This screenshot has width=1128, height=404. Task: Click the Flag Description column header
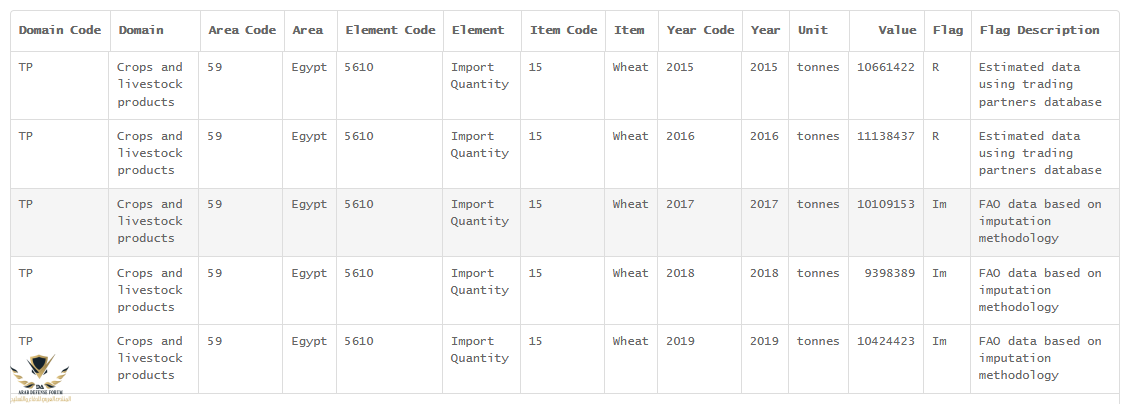[1040, 30]
